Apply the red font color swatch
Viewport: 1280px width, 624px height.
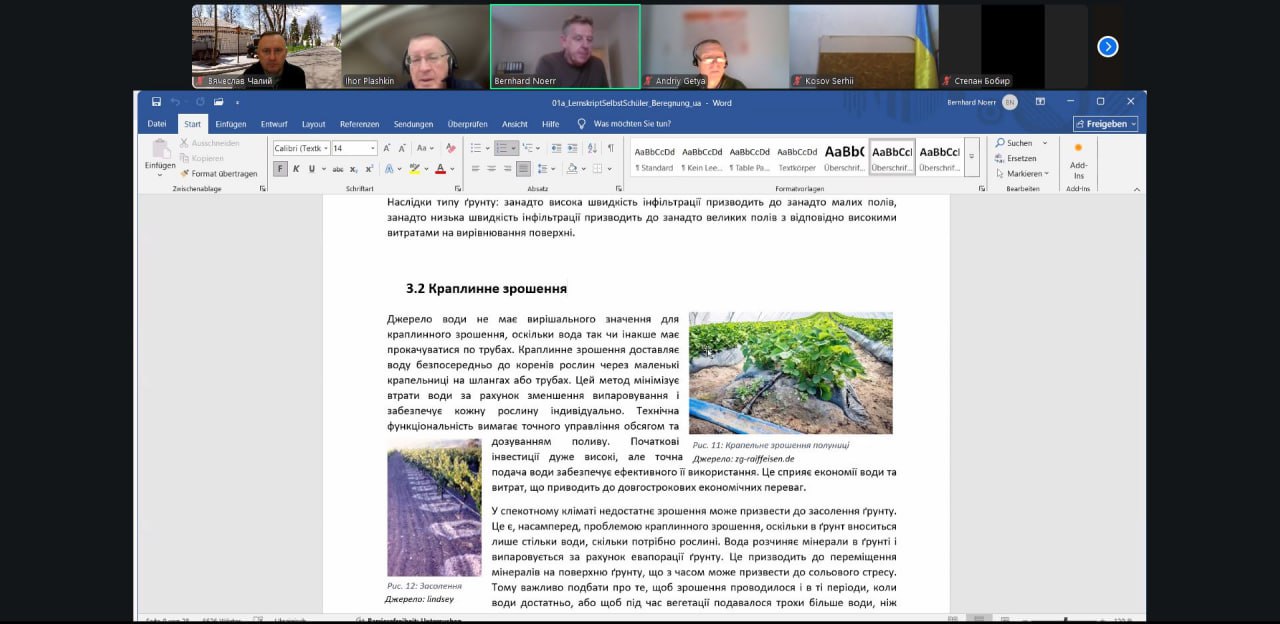click(x=440, y=169)
